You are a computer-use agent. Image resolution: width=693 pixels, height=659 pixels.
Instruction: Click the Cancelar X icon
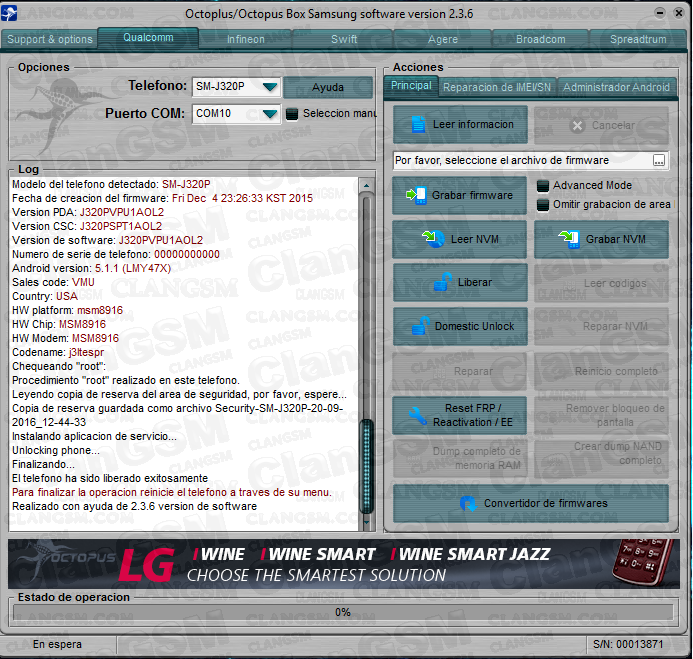click(577, 126)
